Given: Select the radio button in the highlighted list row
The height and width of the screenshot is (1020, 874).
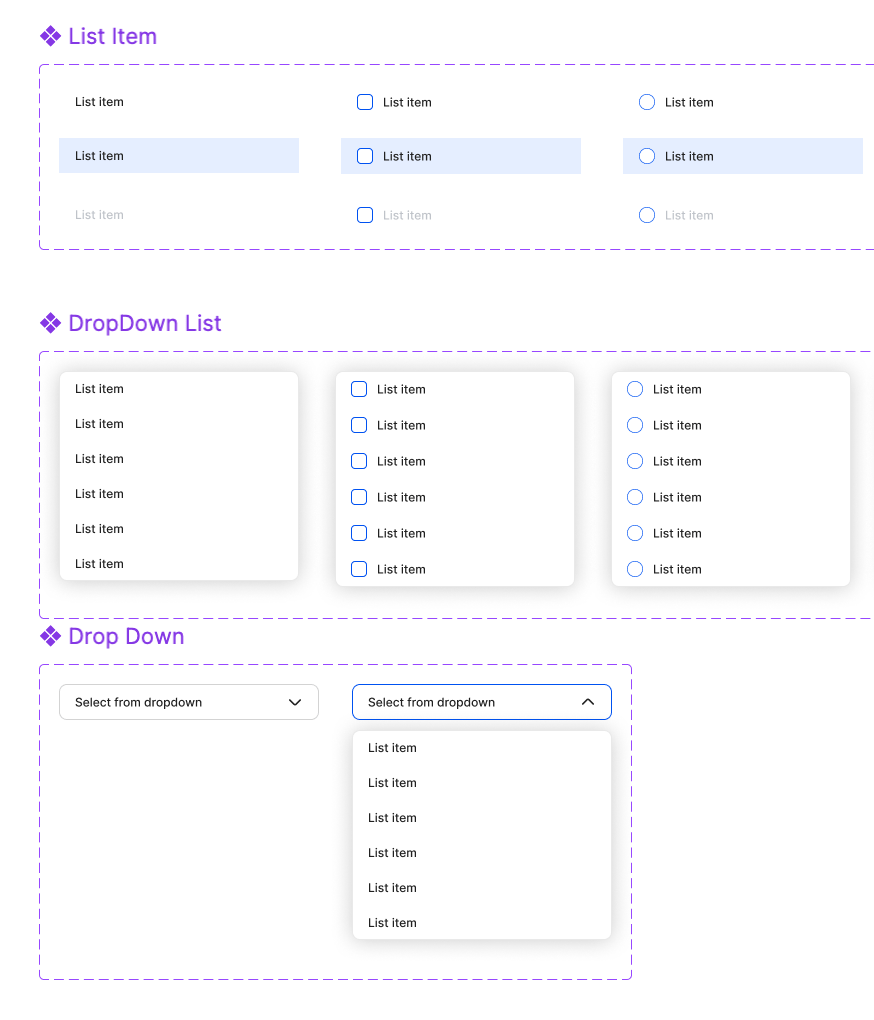Looking at the screenshot, I should click(647, 156).
